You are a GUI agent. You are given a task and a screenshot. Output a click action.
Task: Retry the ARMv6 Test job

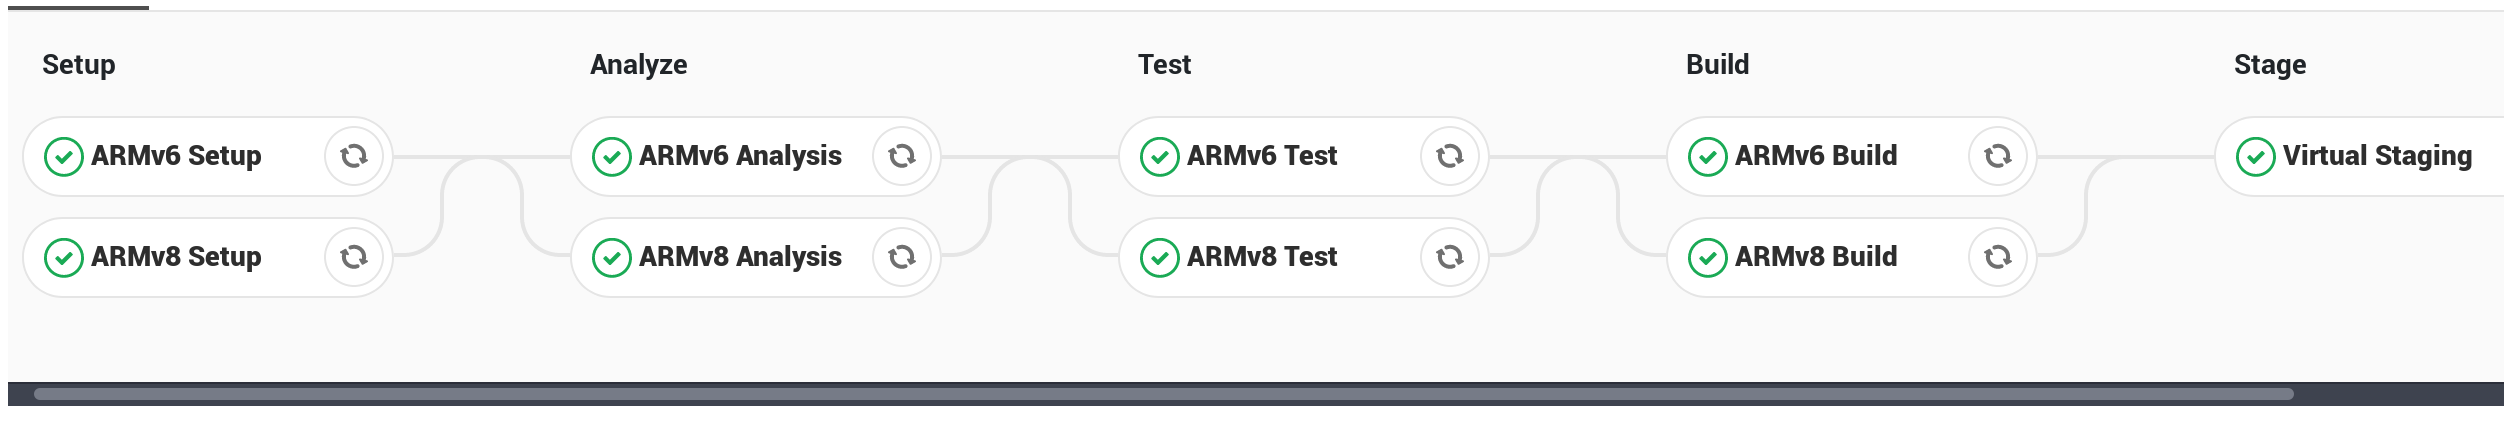click(x=1450, y=156)
